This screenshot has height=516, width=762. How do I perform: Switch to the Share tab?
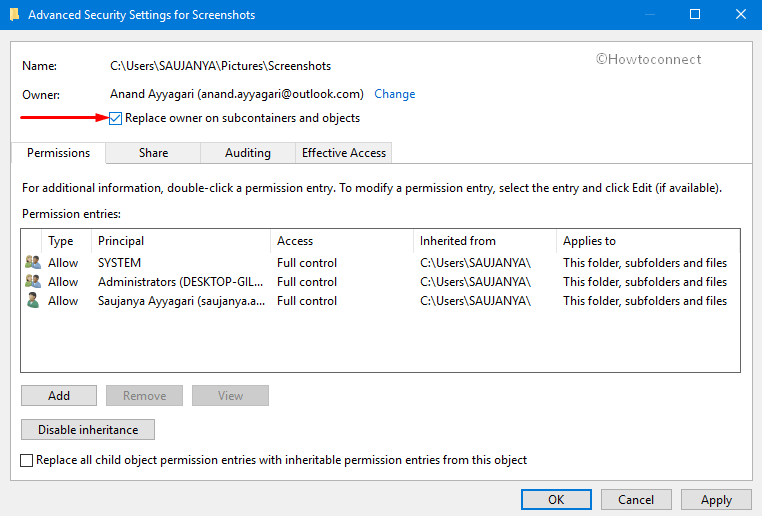click(153, 153)
